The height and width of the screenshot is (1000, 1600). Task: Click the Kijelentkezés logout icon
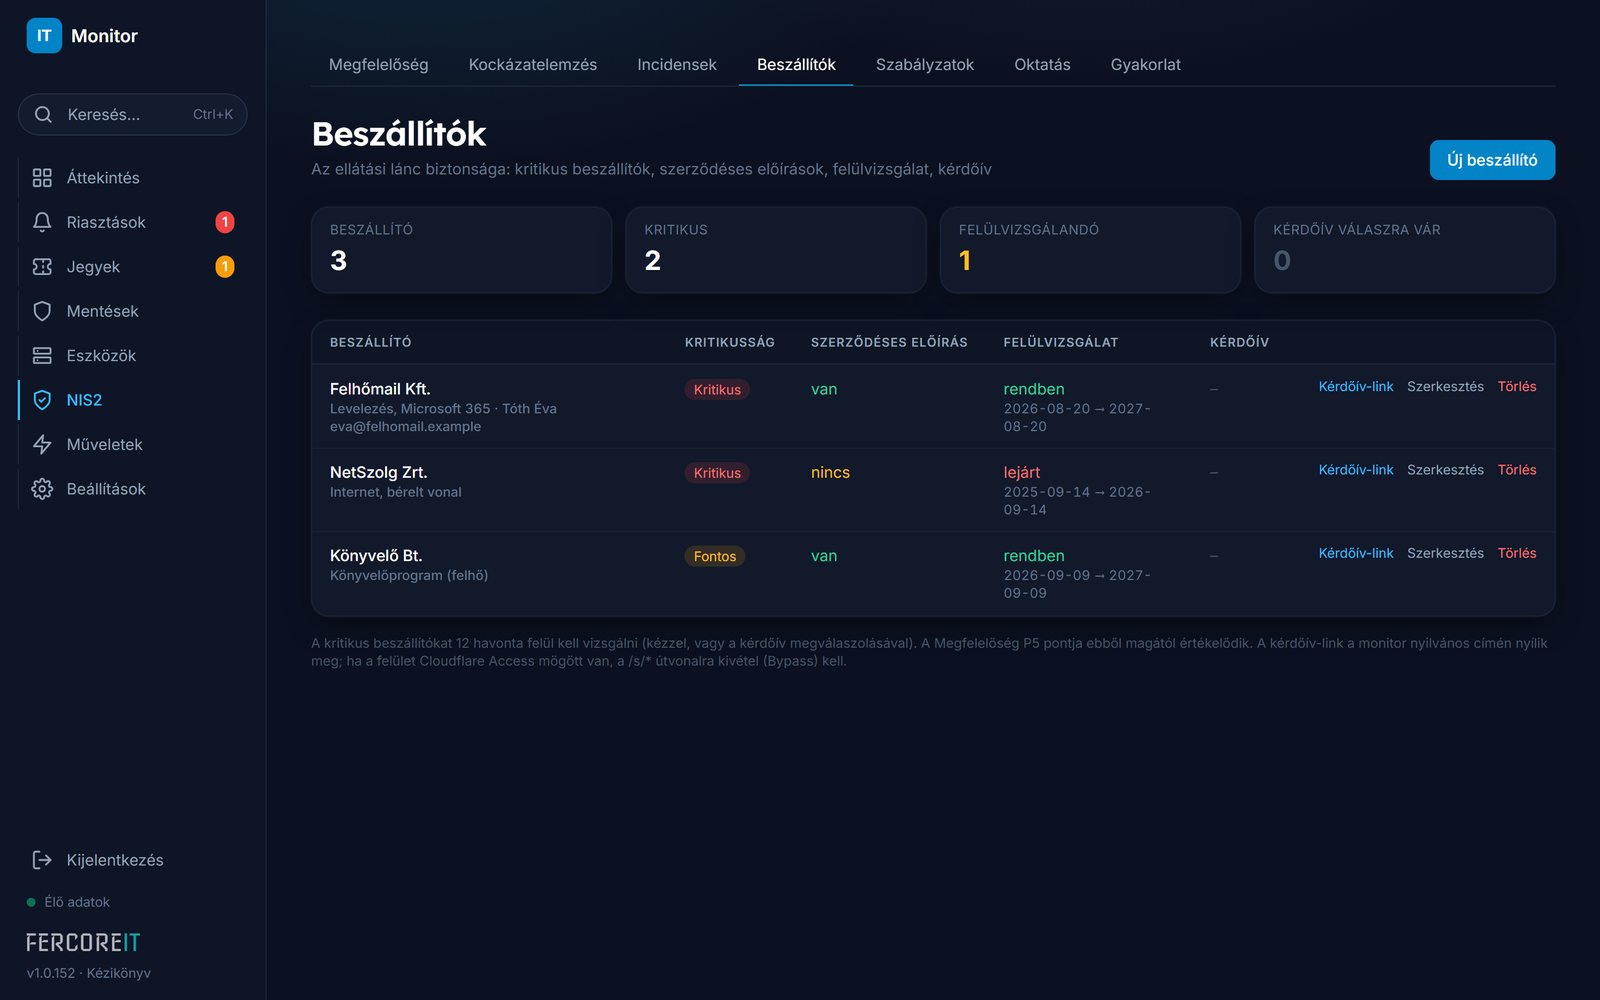click(x=42, y=860)
